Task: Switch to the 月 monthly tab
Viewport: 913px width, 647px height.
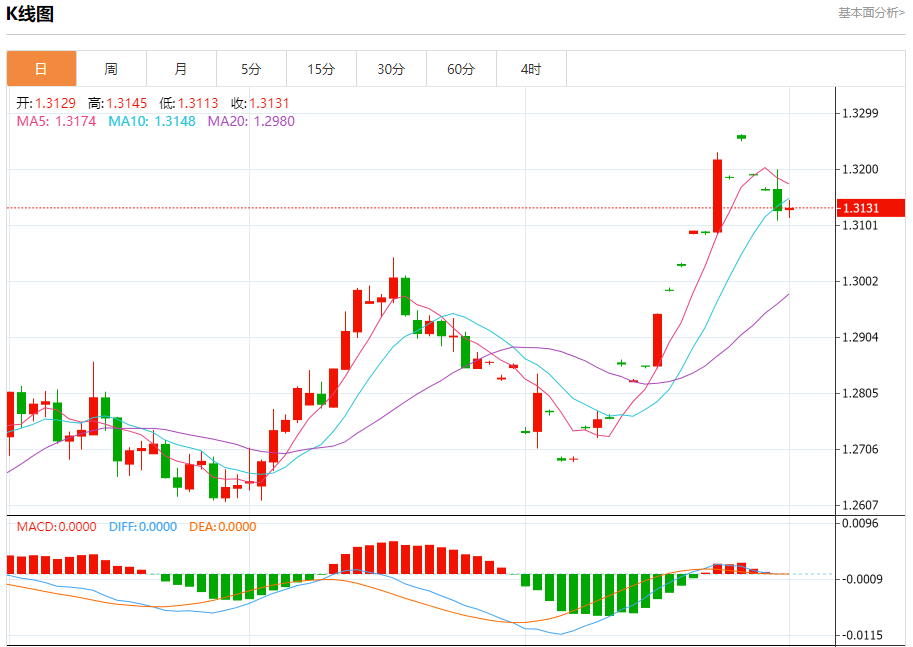Action: [181, 69]
